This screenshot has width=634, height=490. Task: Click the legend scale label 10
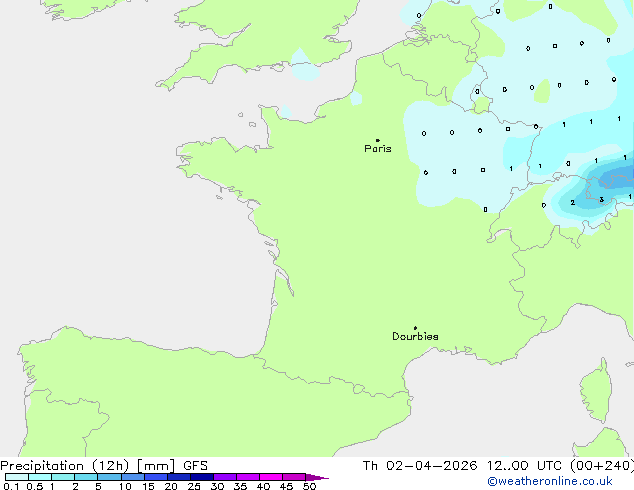point(125,486)
